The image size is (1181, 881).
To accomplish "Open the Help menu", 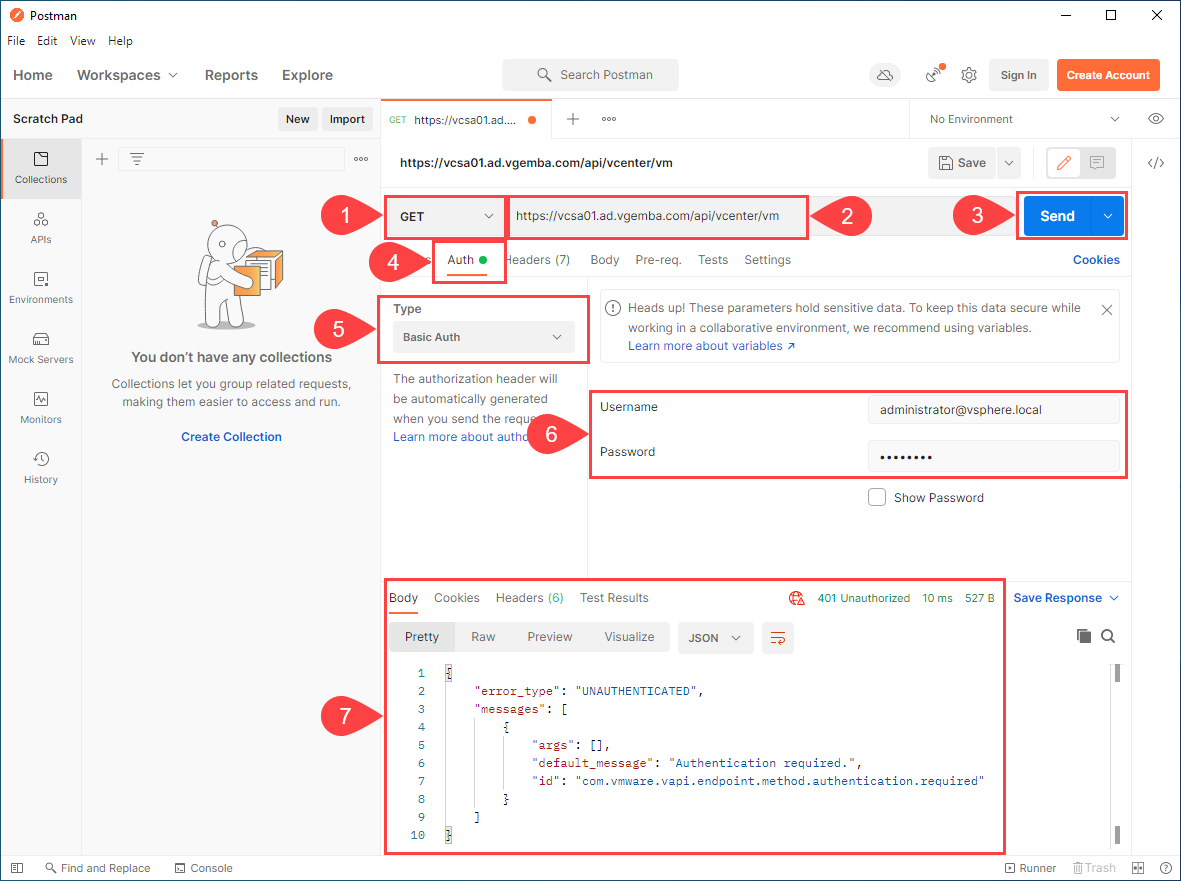I will click(x=120, y=41).
